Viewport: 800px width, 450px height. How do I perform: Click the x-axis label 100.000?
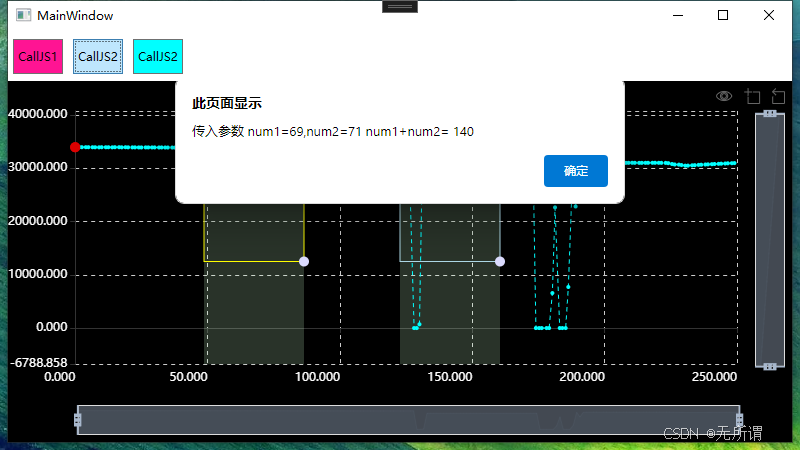point(317,377)
